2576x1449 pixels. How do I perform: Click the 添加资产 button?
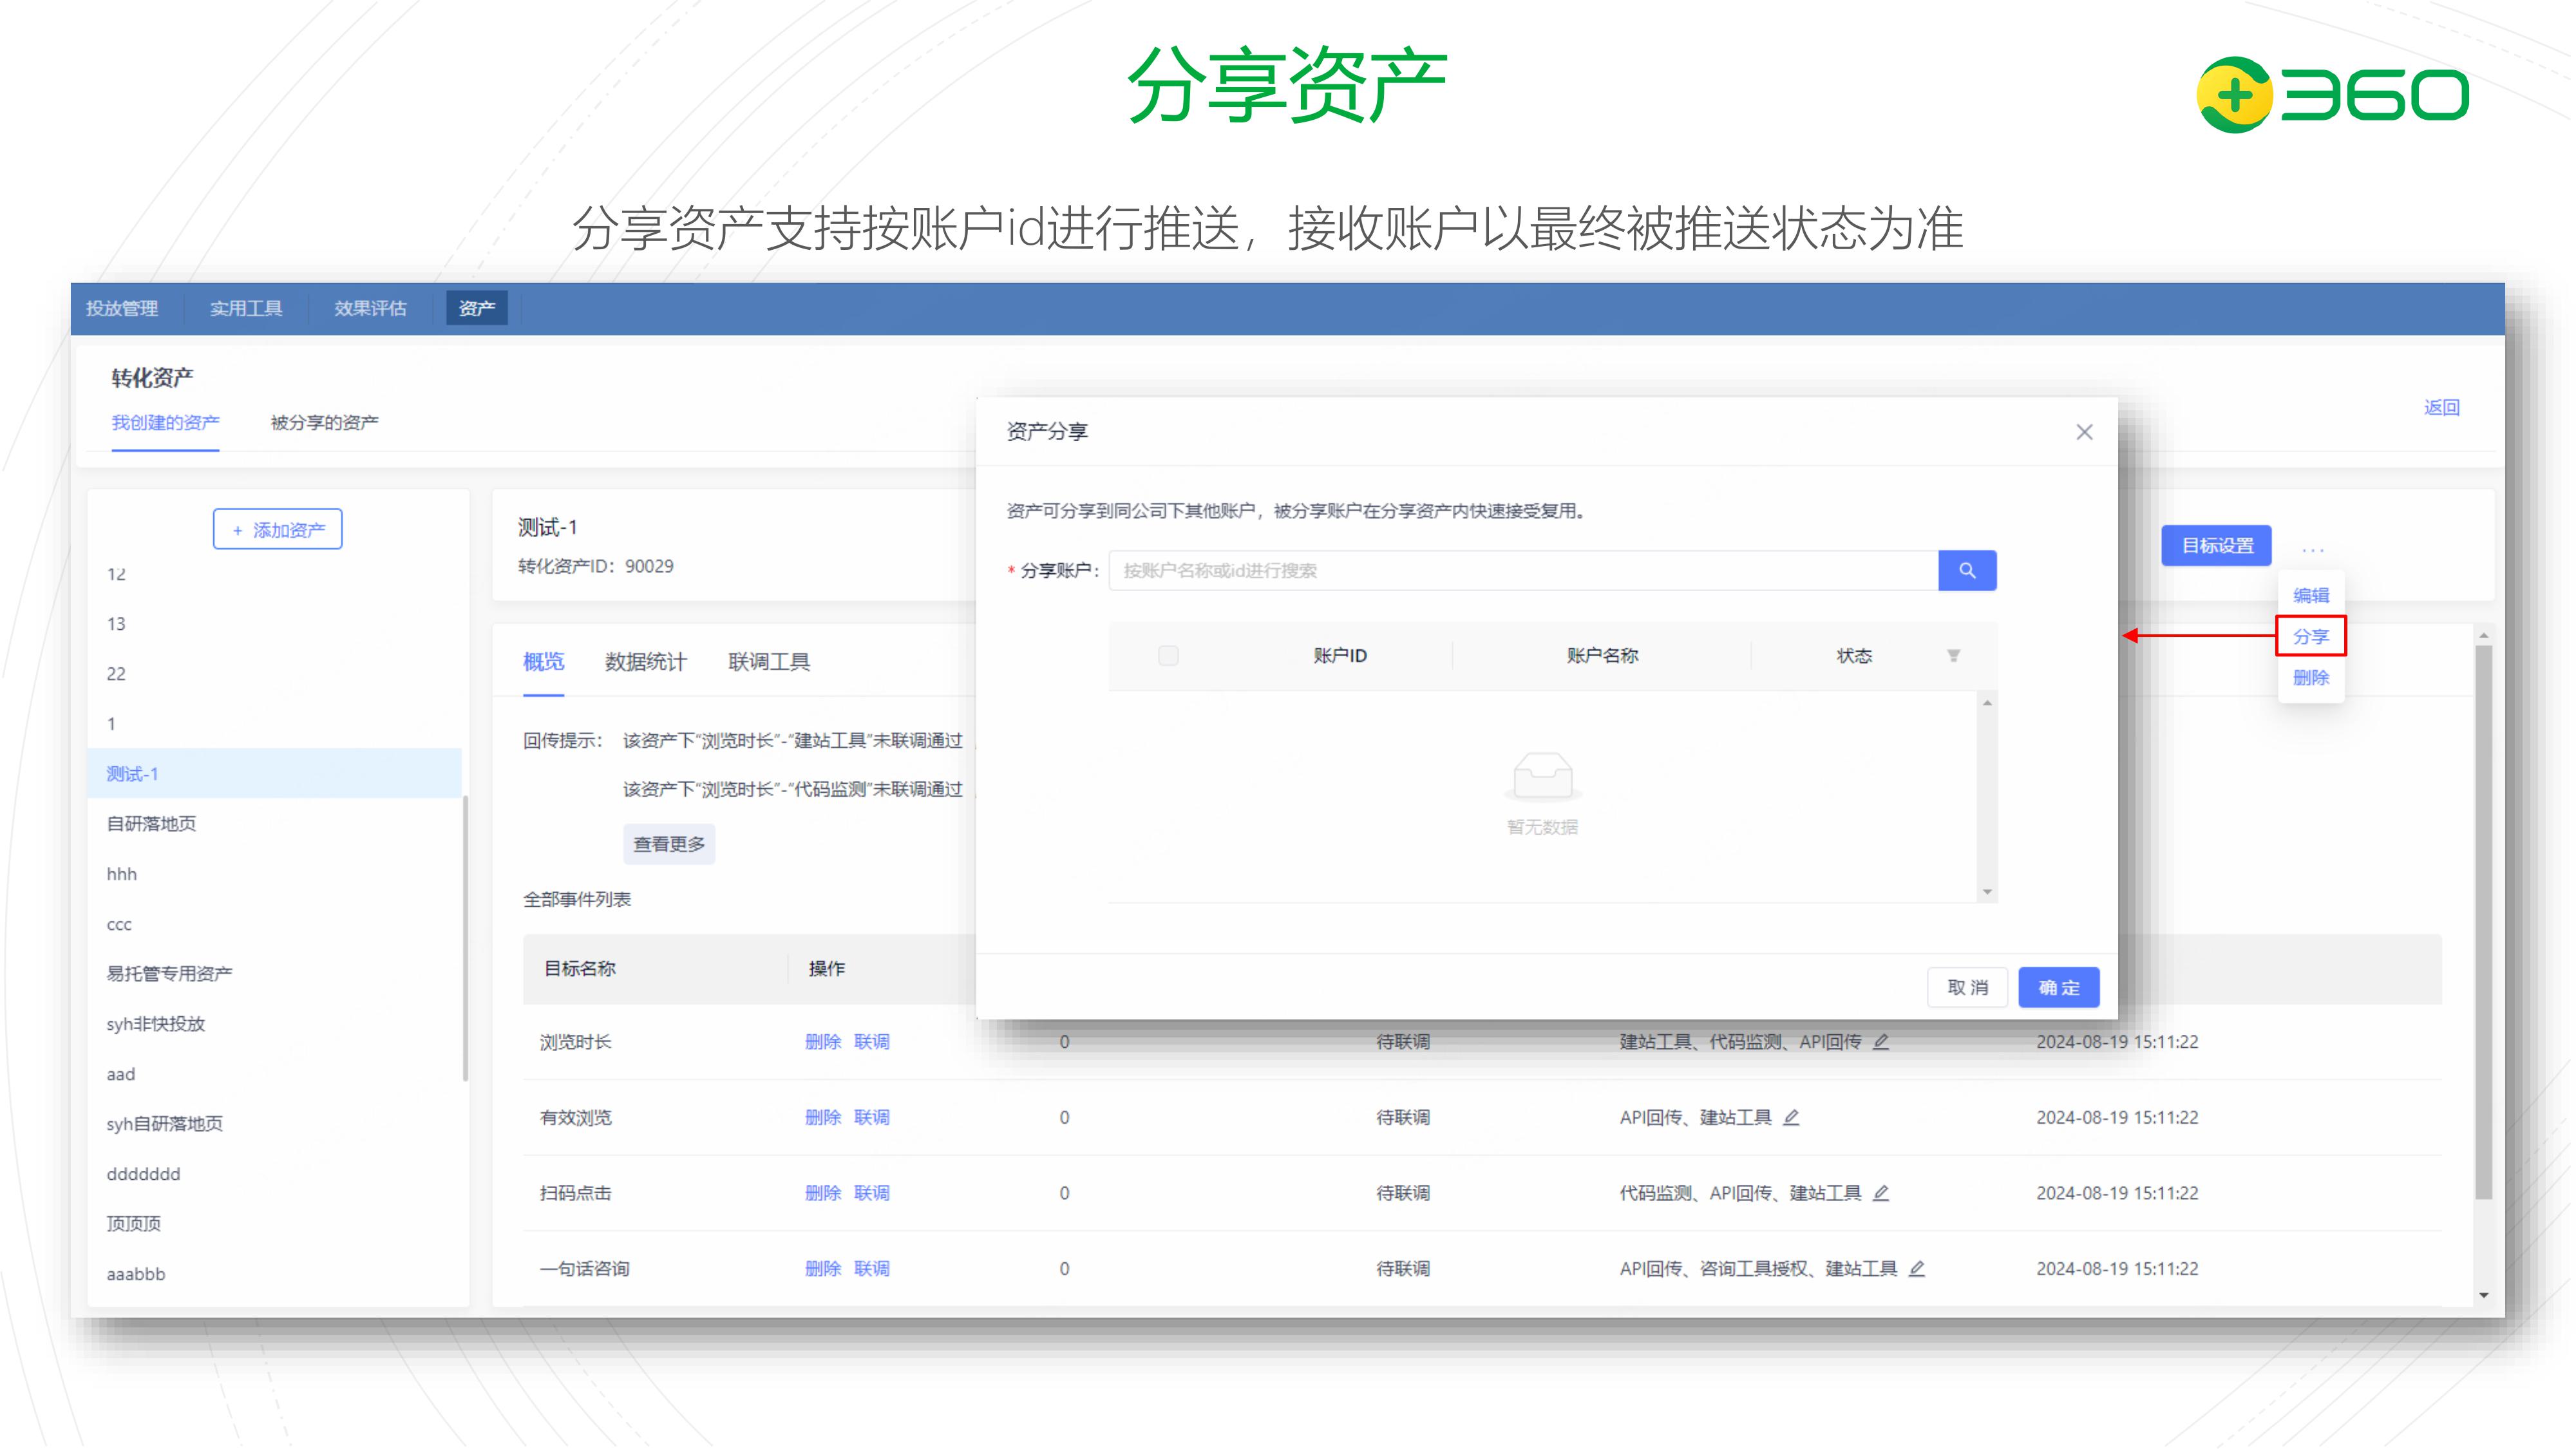(277, 530)
